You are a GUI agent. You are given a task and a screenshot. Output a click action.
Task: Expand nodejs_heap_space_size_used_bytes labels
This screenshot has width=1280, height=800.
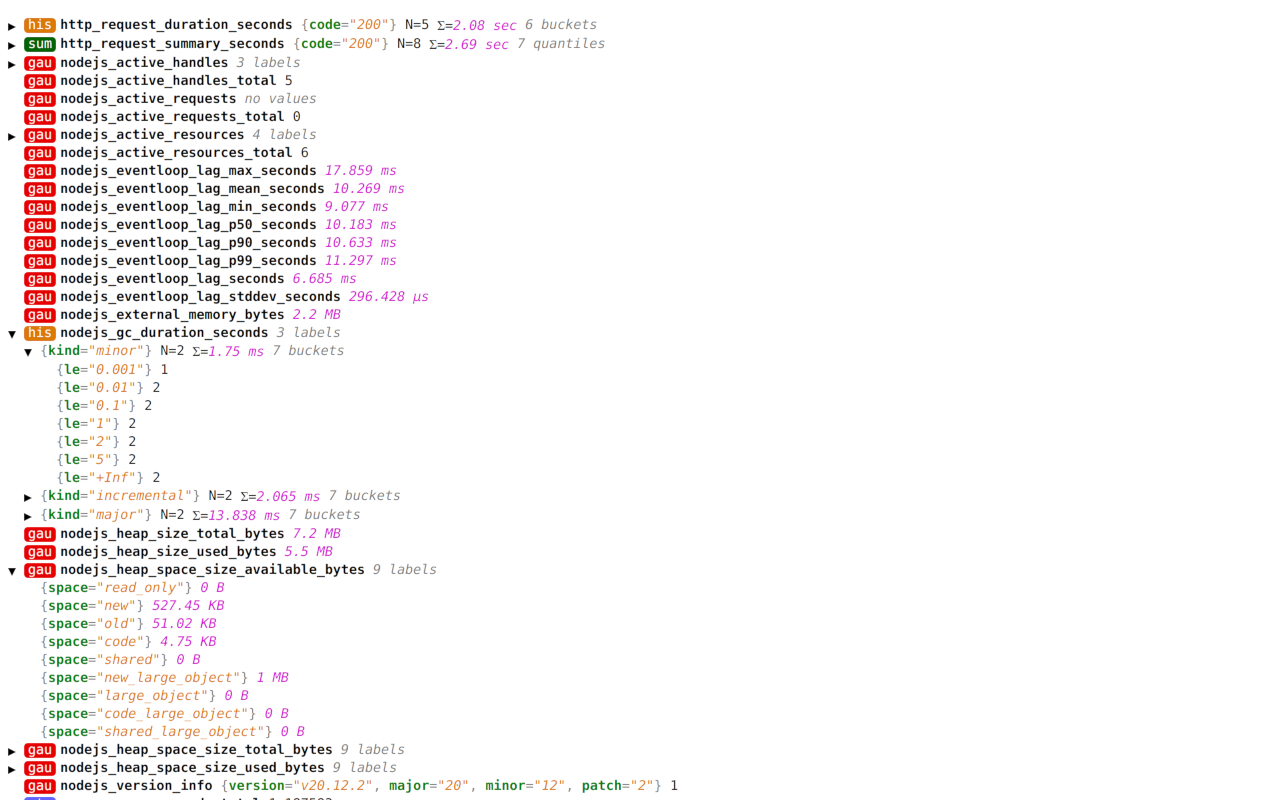coord(12,769)
